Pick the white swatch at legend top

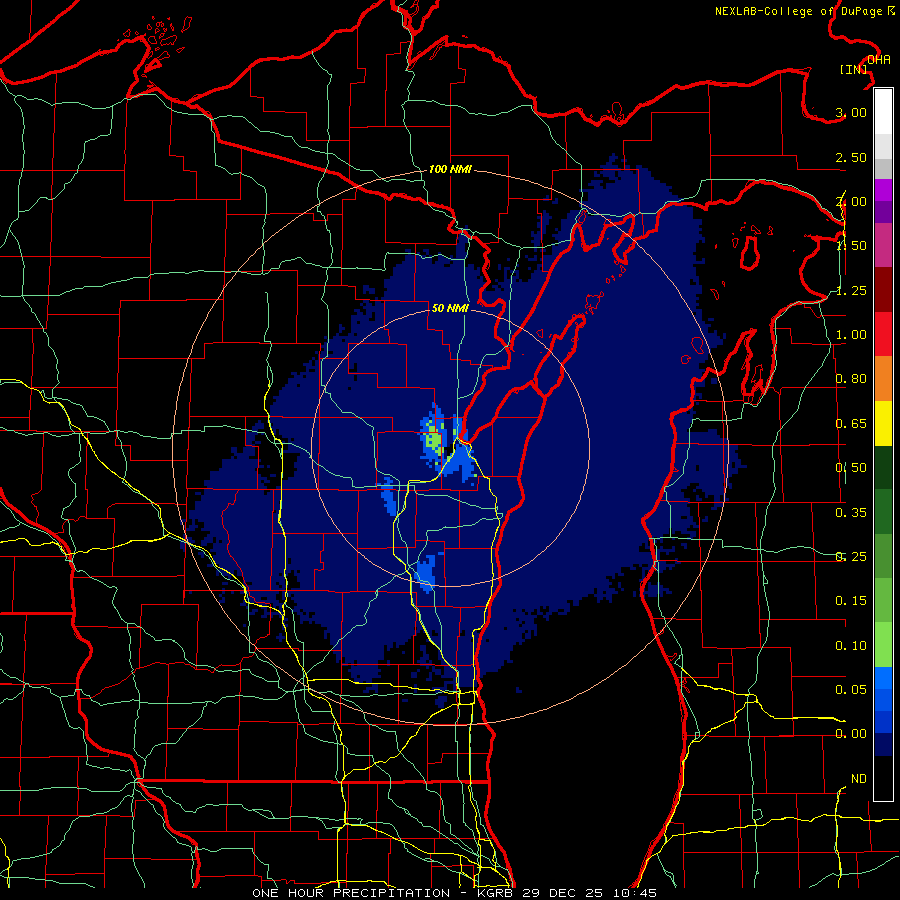point(883,111)
